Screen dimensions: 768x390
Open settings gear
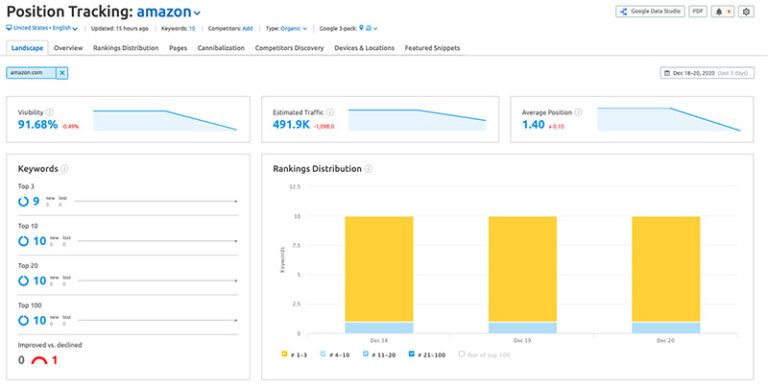[746, 12]
